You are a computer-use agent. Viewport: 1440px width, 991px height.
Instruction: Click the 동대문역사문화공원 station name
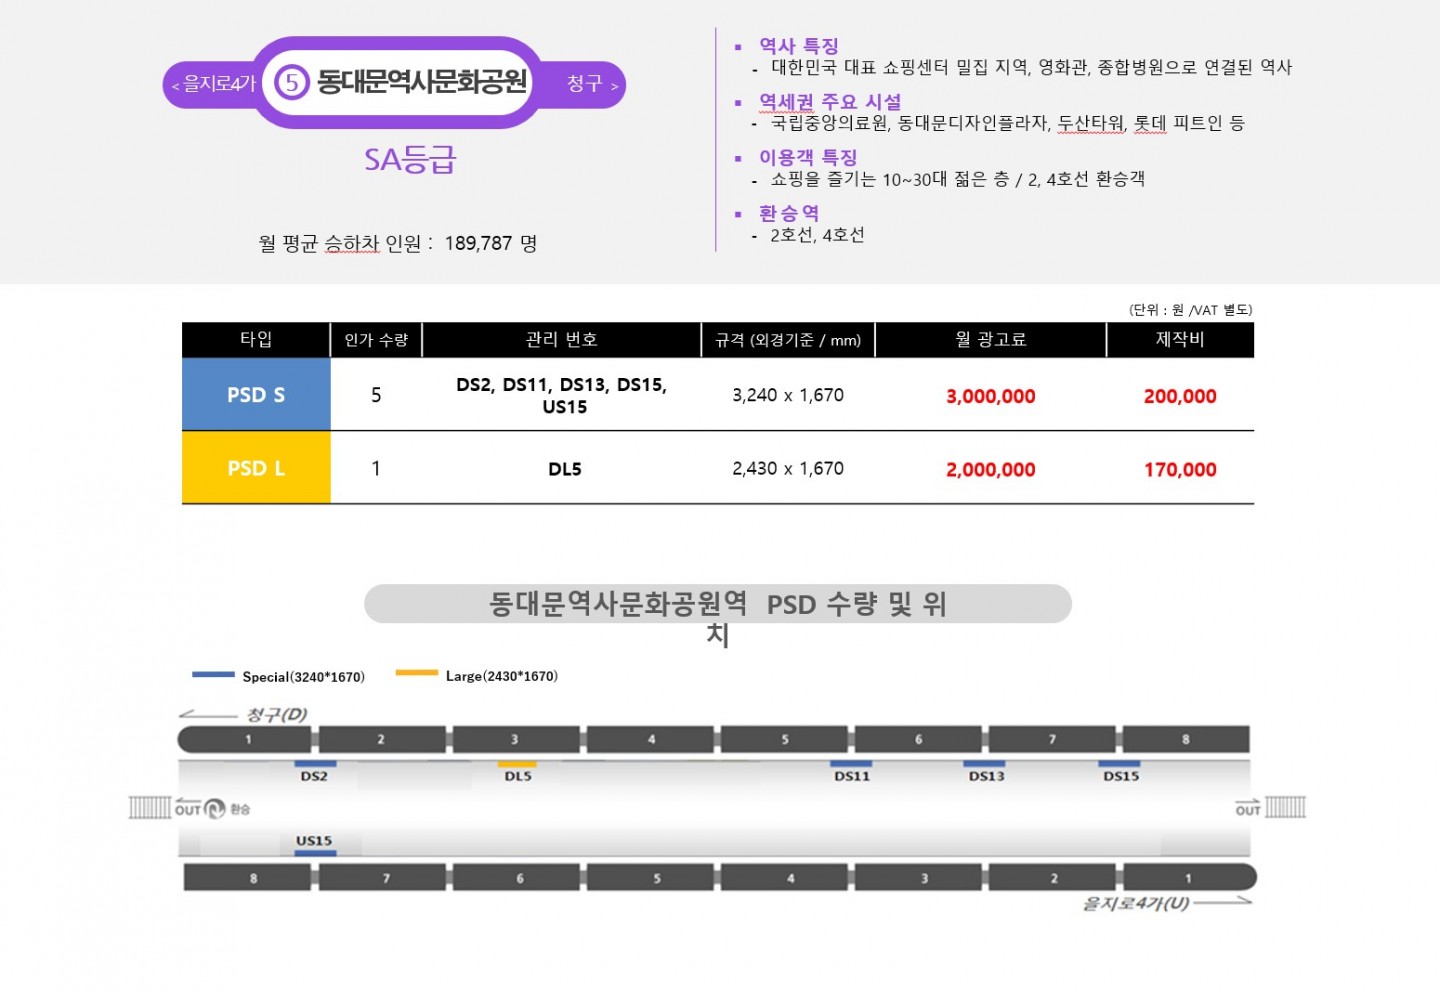[x=422, y=82]
